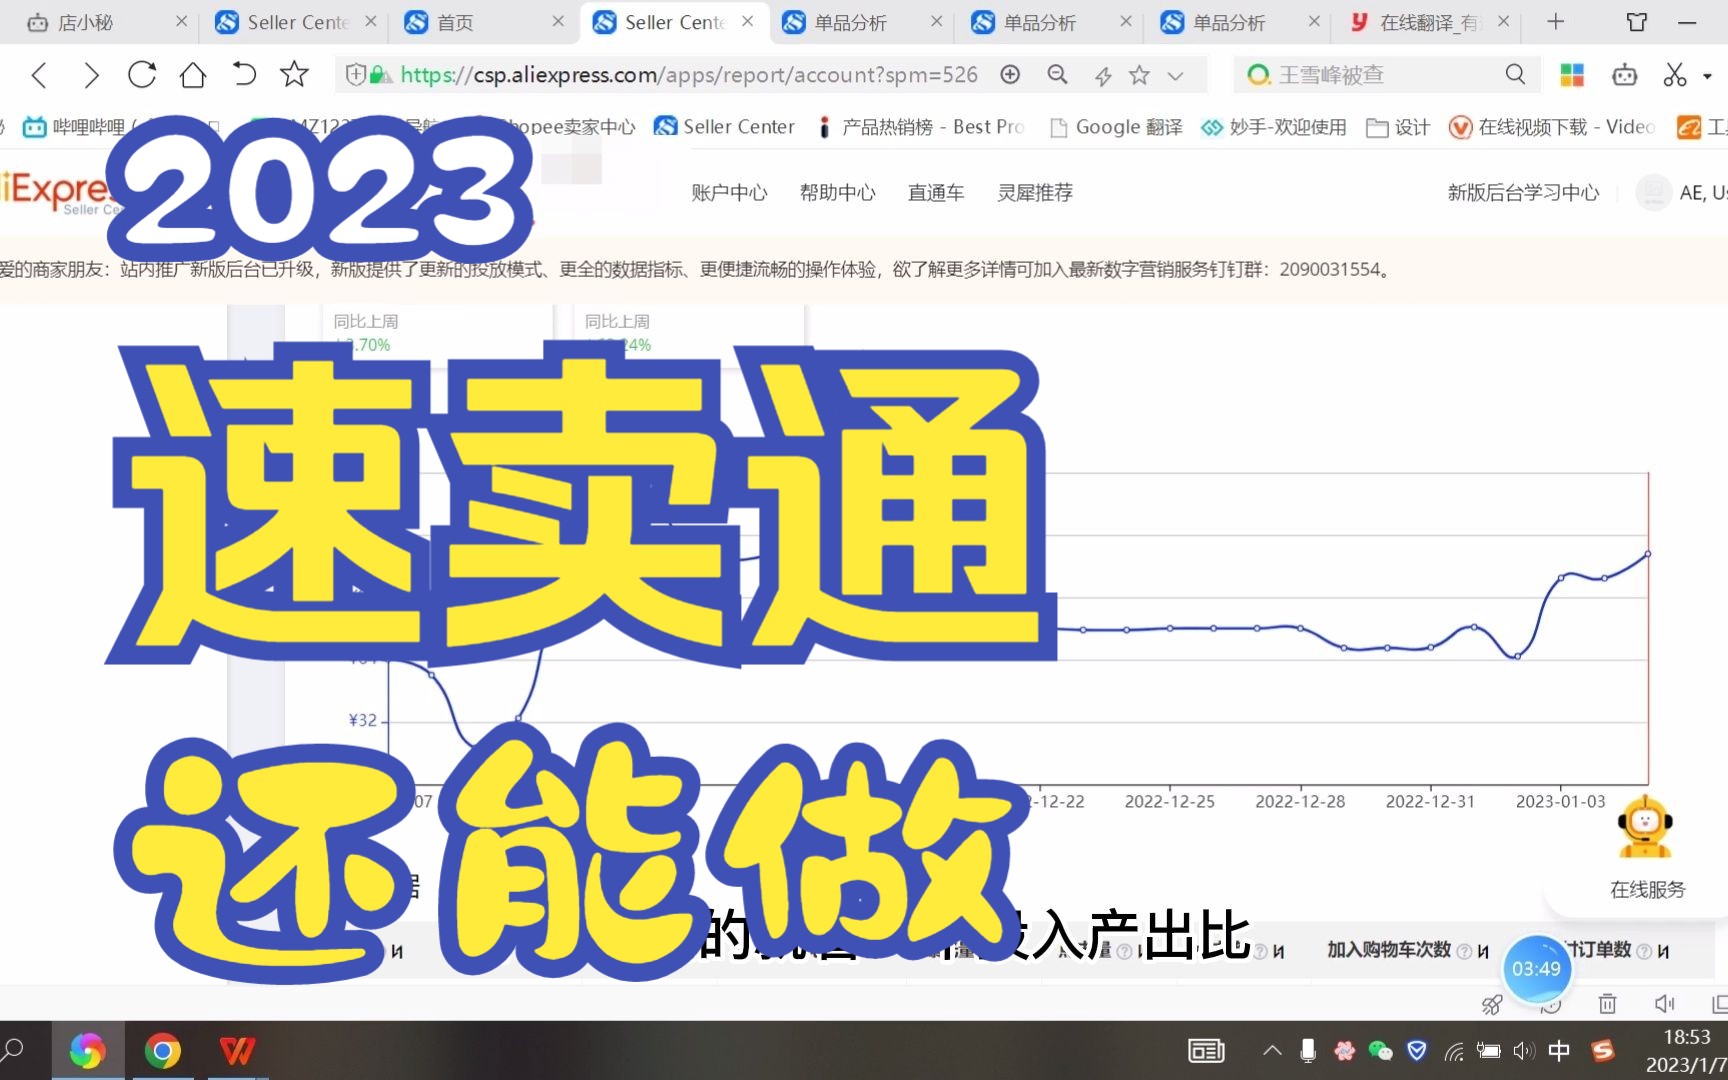Open Seller Center bookmark
Image resolution: width=1728 pixels, height=1080 pixels.
(x=724, y=127)
